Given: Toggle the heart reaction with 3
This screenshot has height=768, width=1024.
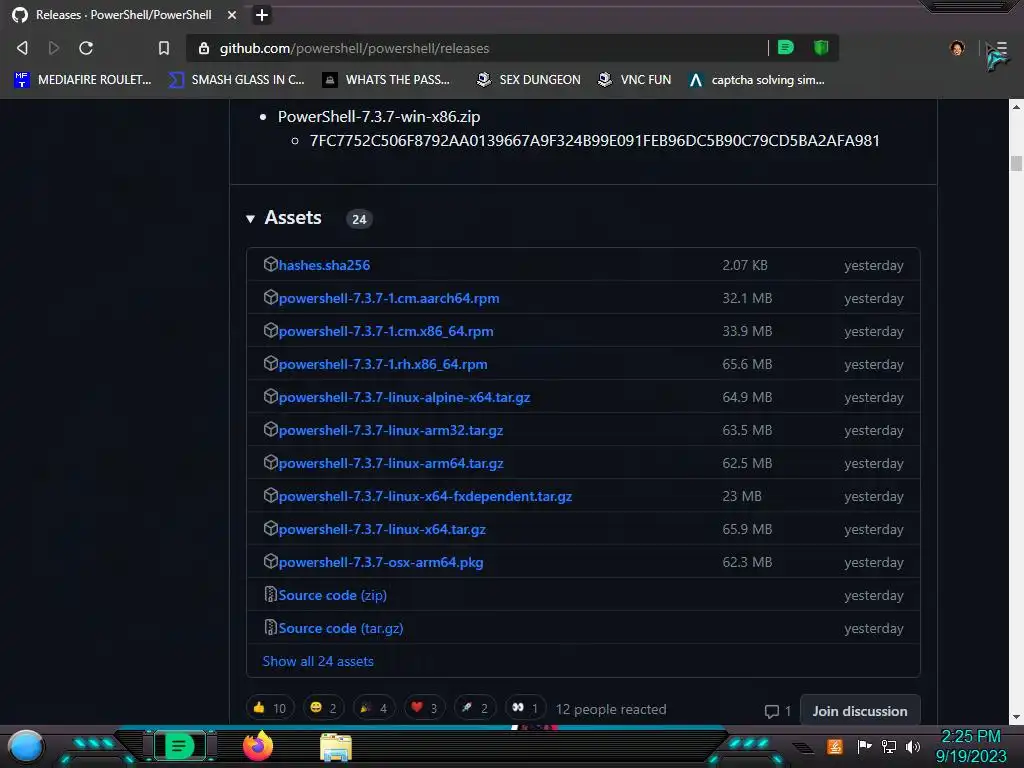Looking at the screenshot, I should [424, 708].
